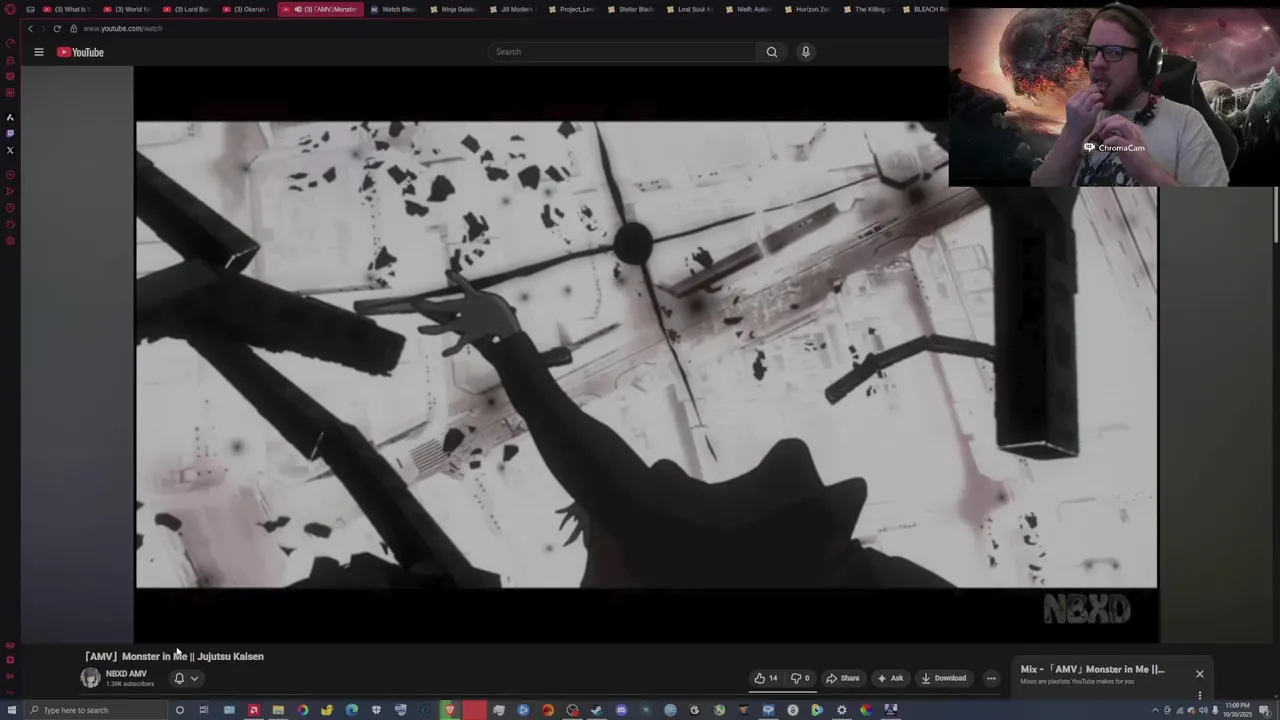Open Steam from the taskbar
The width and height of the screenshot is (1280, 720).
[x=597, y=710]
